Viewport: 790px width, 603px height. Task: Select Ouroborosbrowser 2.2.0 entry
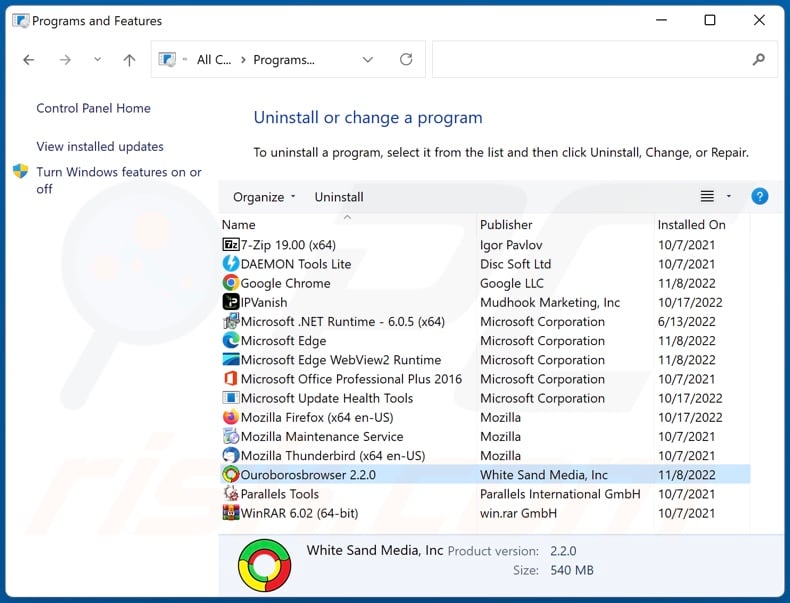tap(486, 475)
